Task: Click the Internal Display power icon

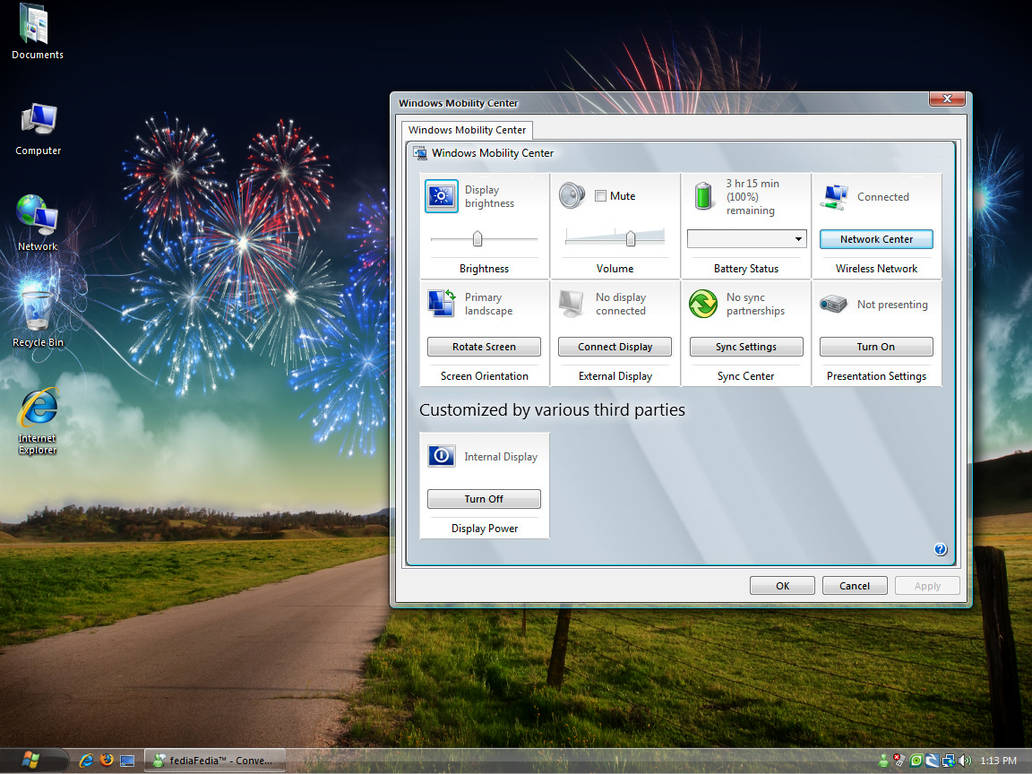Action: pos(442,455)
